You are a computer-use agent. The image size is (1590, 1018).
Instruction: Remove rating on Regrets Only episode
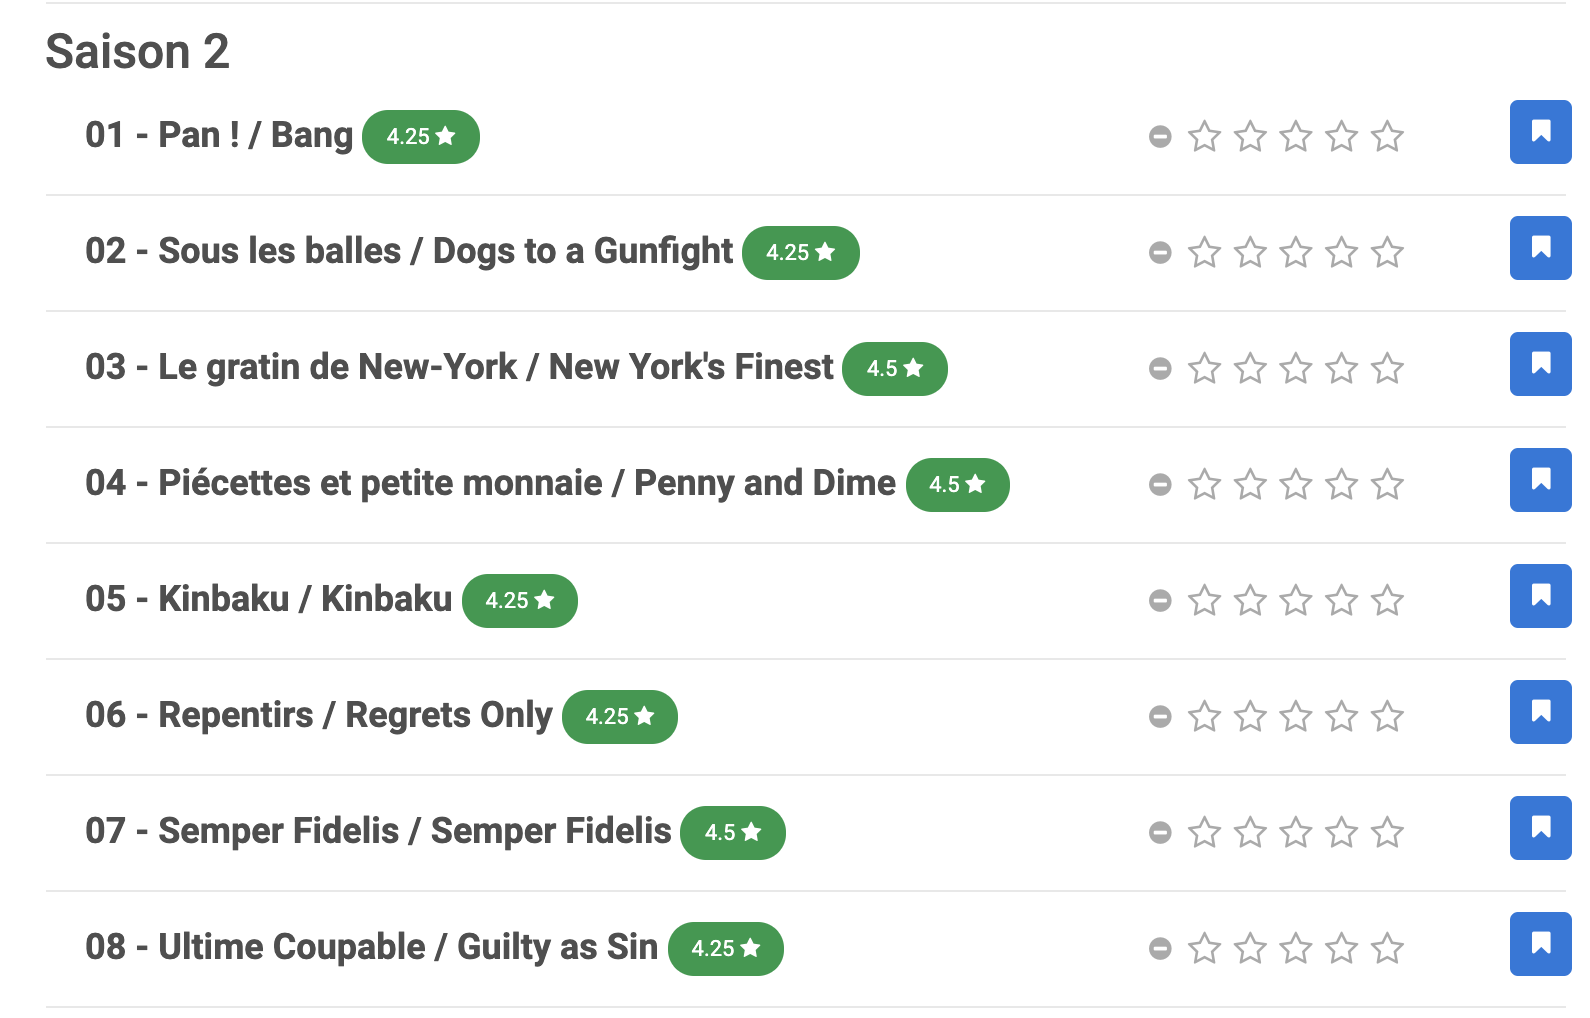(x=1160, y=716)
